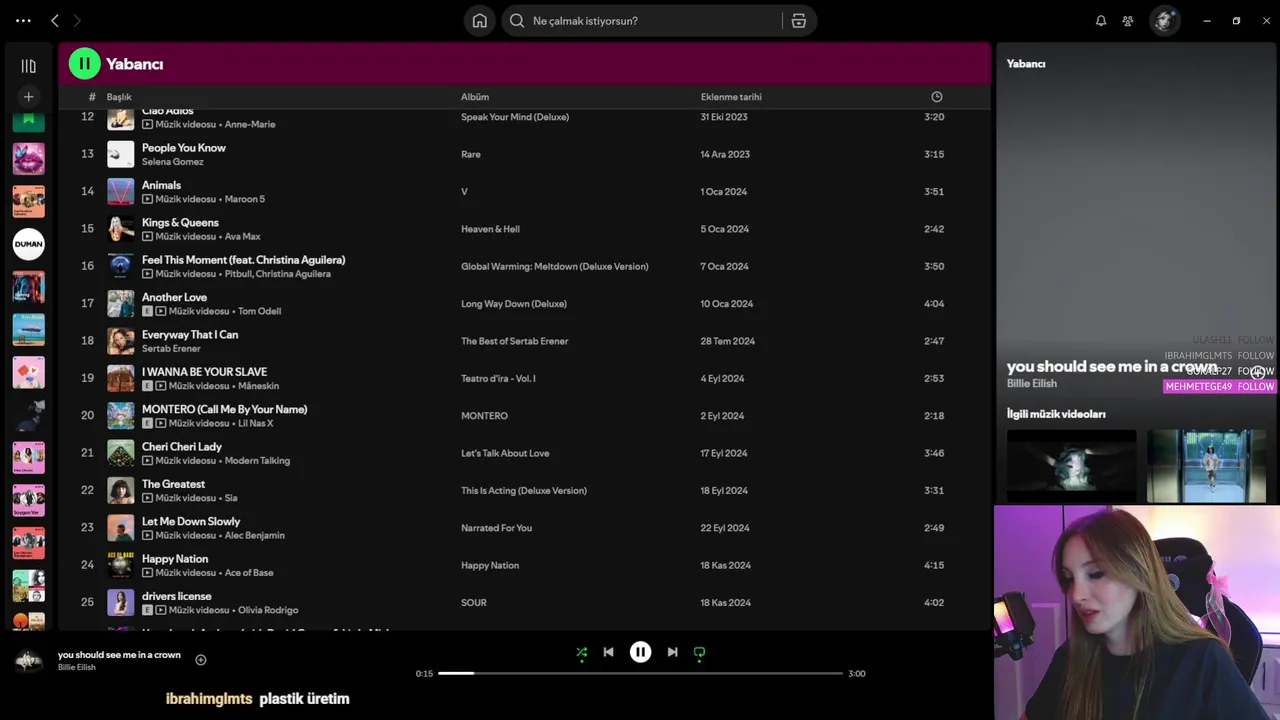Pause the Yabancı playlist with green button

tap(84, 64)
